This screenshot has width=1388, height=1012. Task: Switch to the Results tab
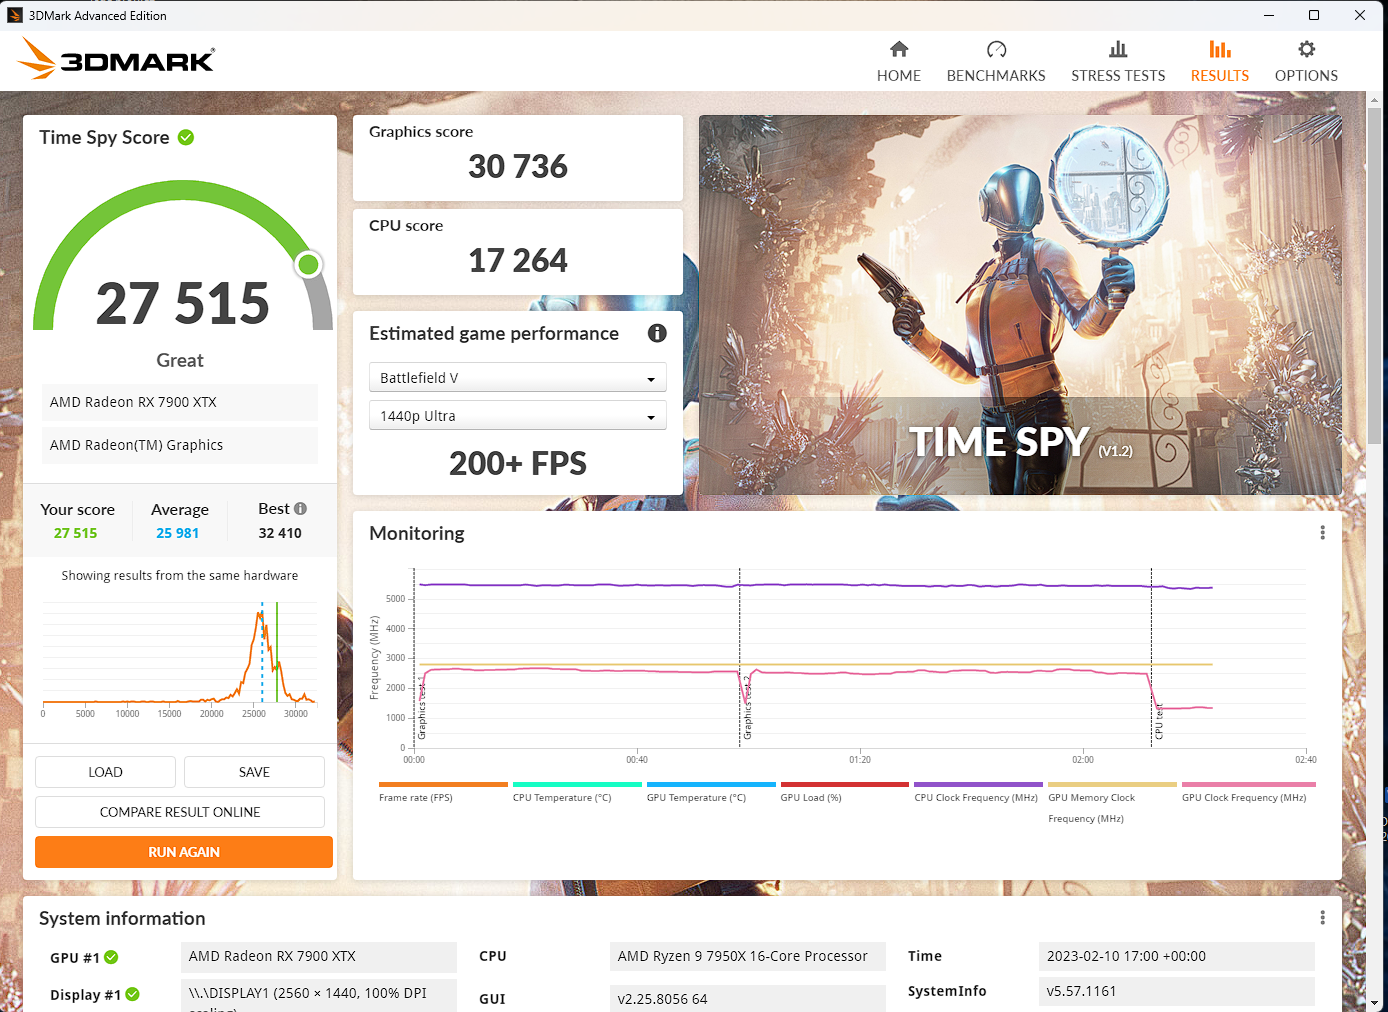coord(1219,62)
